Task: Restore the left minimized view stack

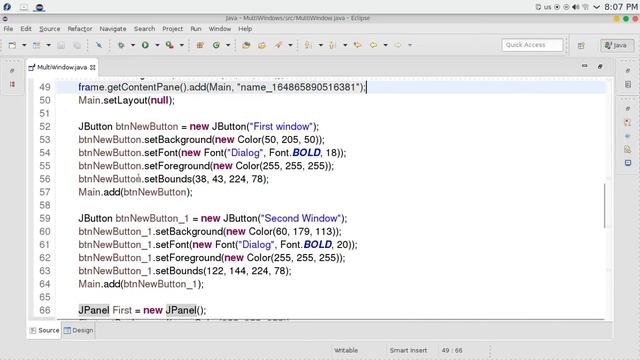Action: (x=12, y=71)
